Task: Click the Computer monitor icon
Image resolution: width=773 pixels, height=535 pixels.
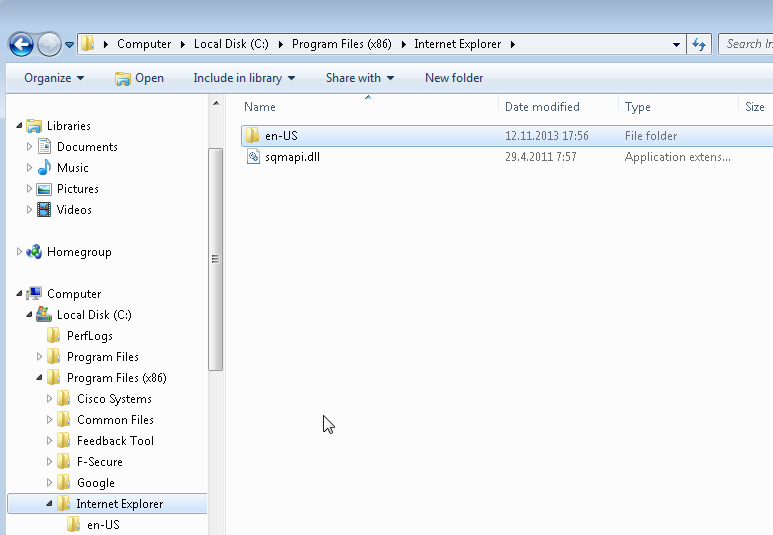Action: click(34, 293)
